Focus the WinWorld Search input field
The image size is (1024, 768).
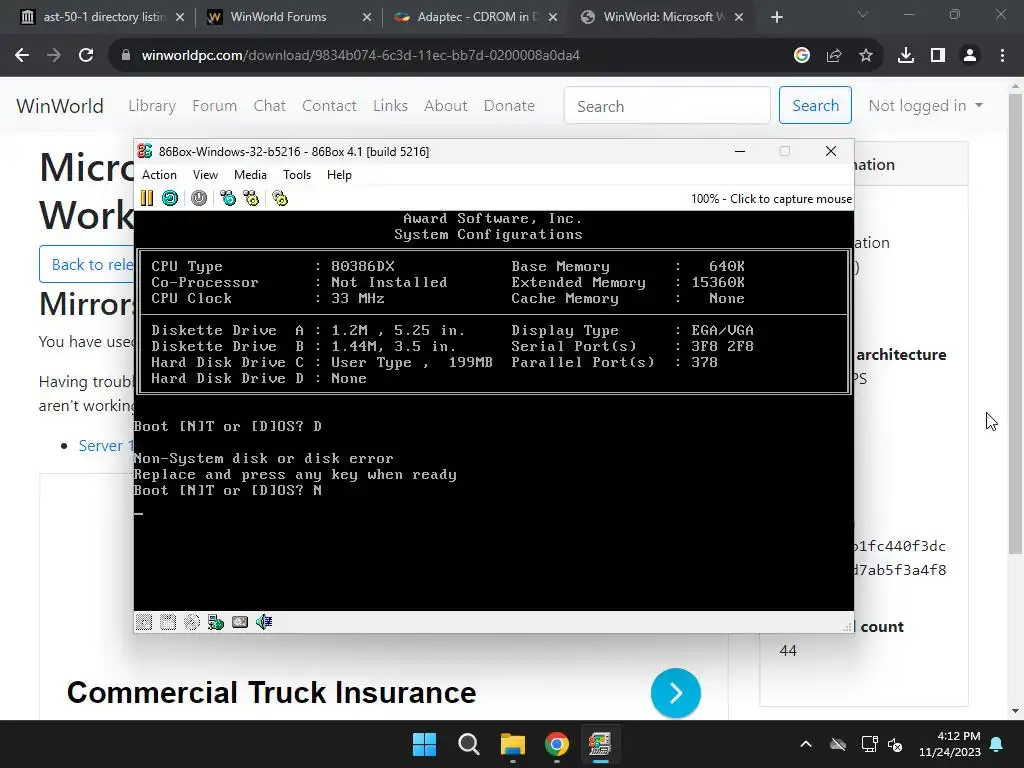click(667, 105)
